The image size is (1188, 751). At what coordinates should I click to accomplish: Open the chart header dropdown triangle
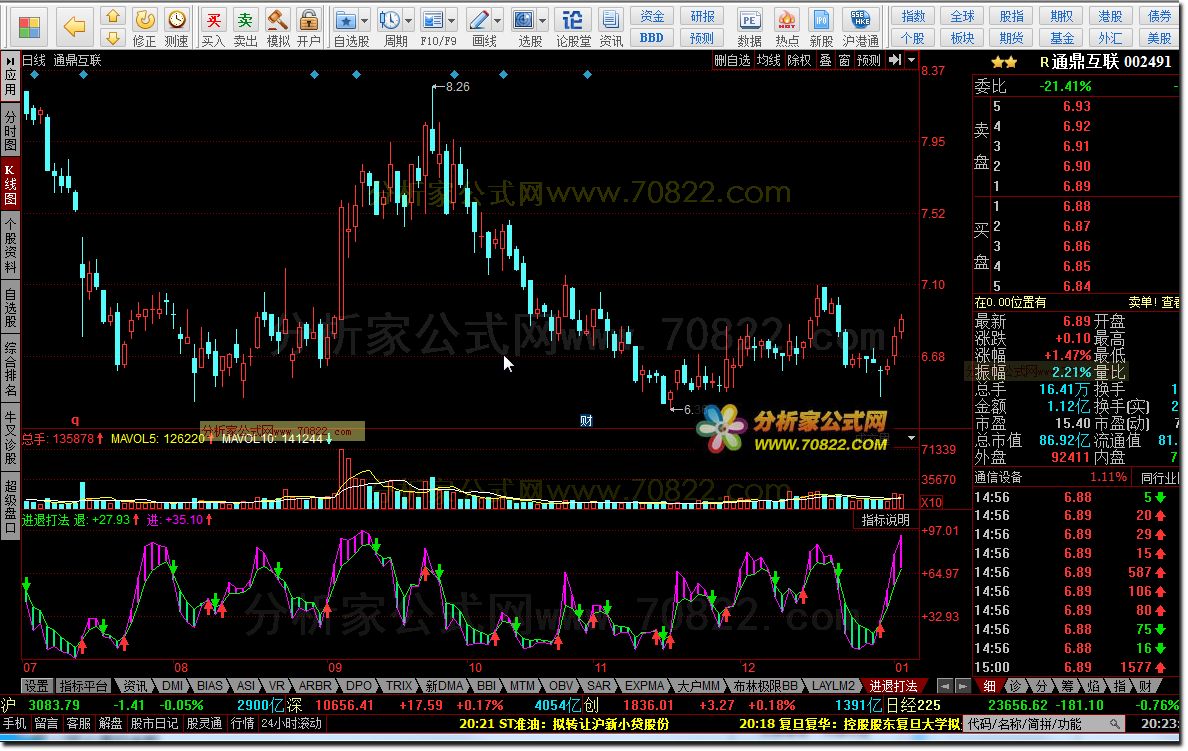tap(911, 60)
